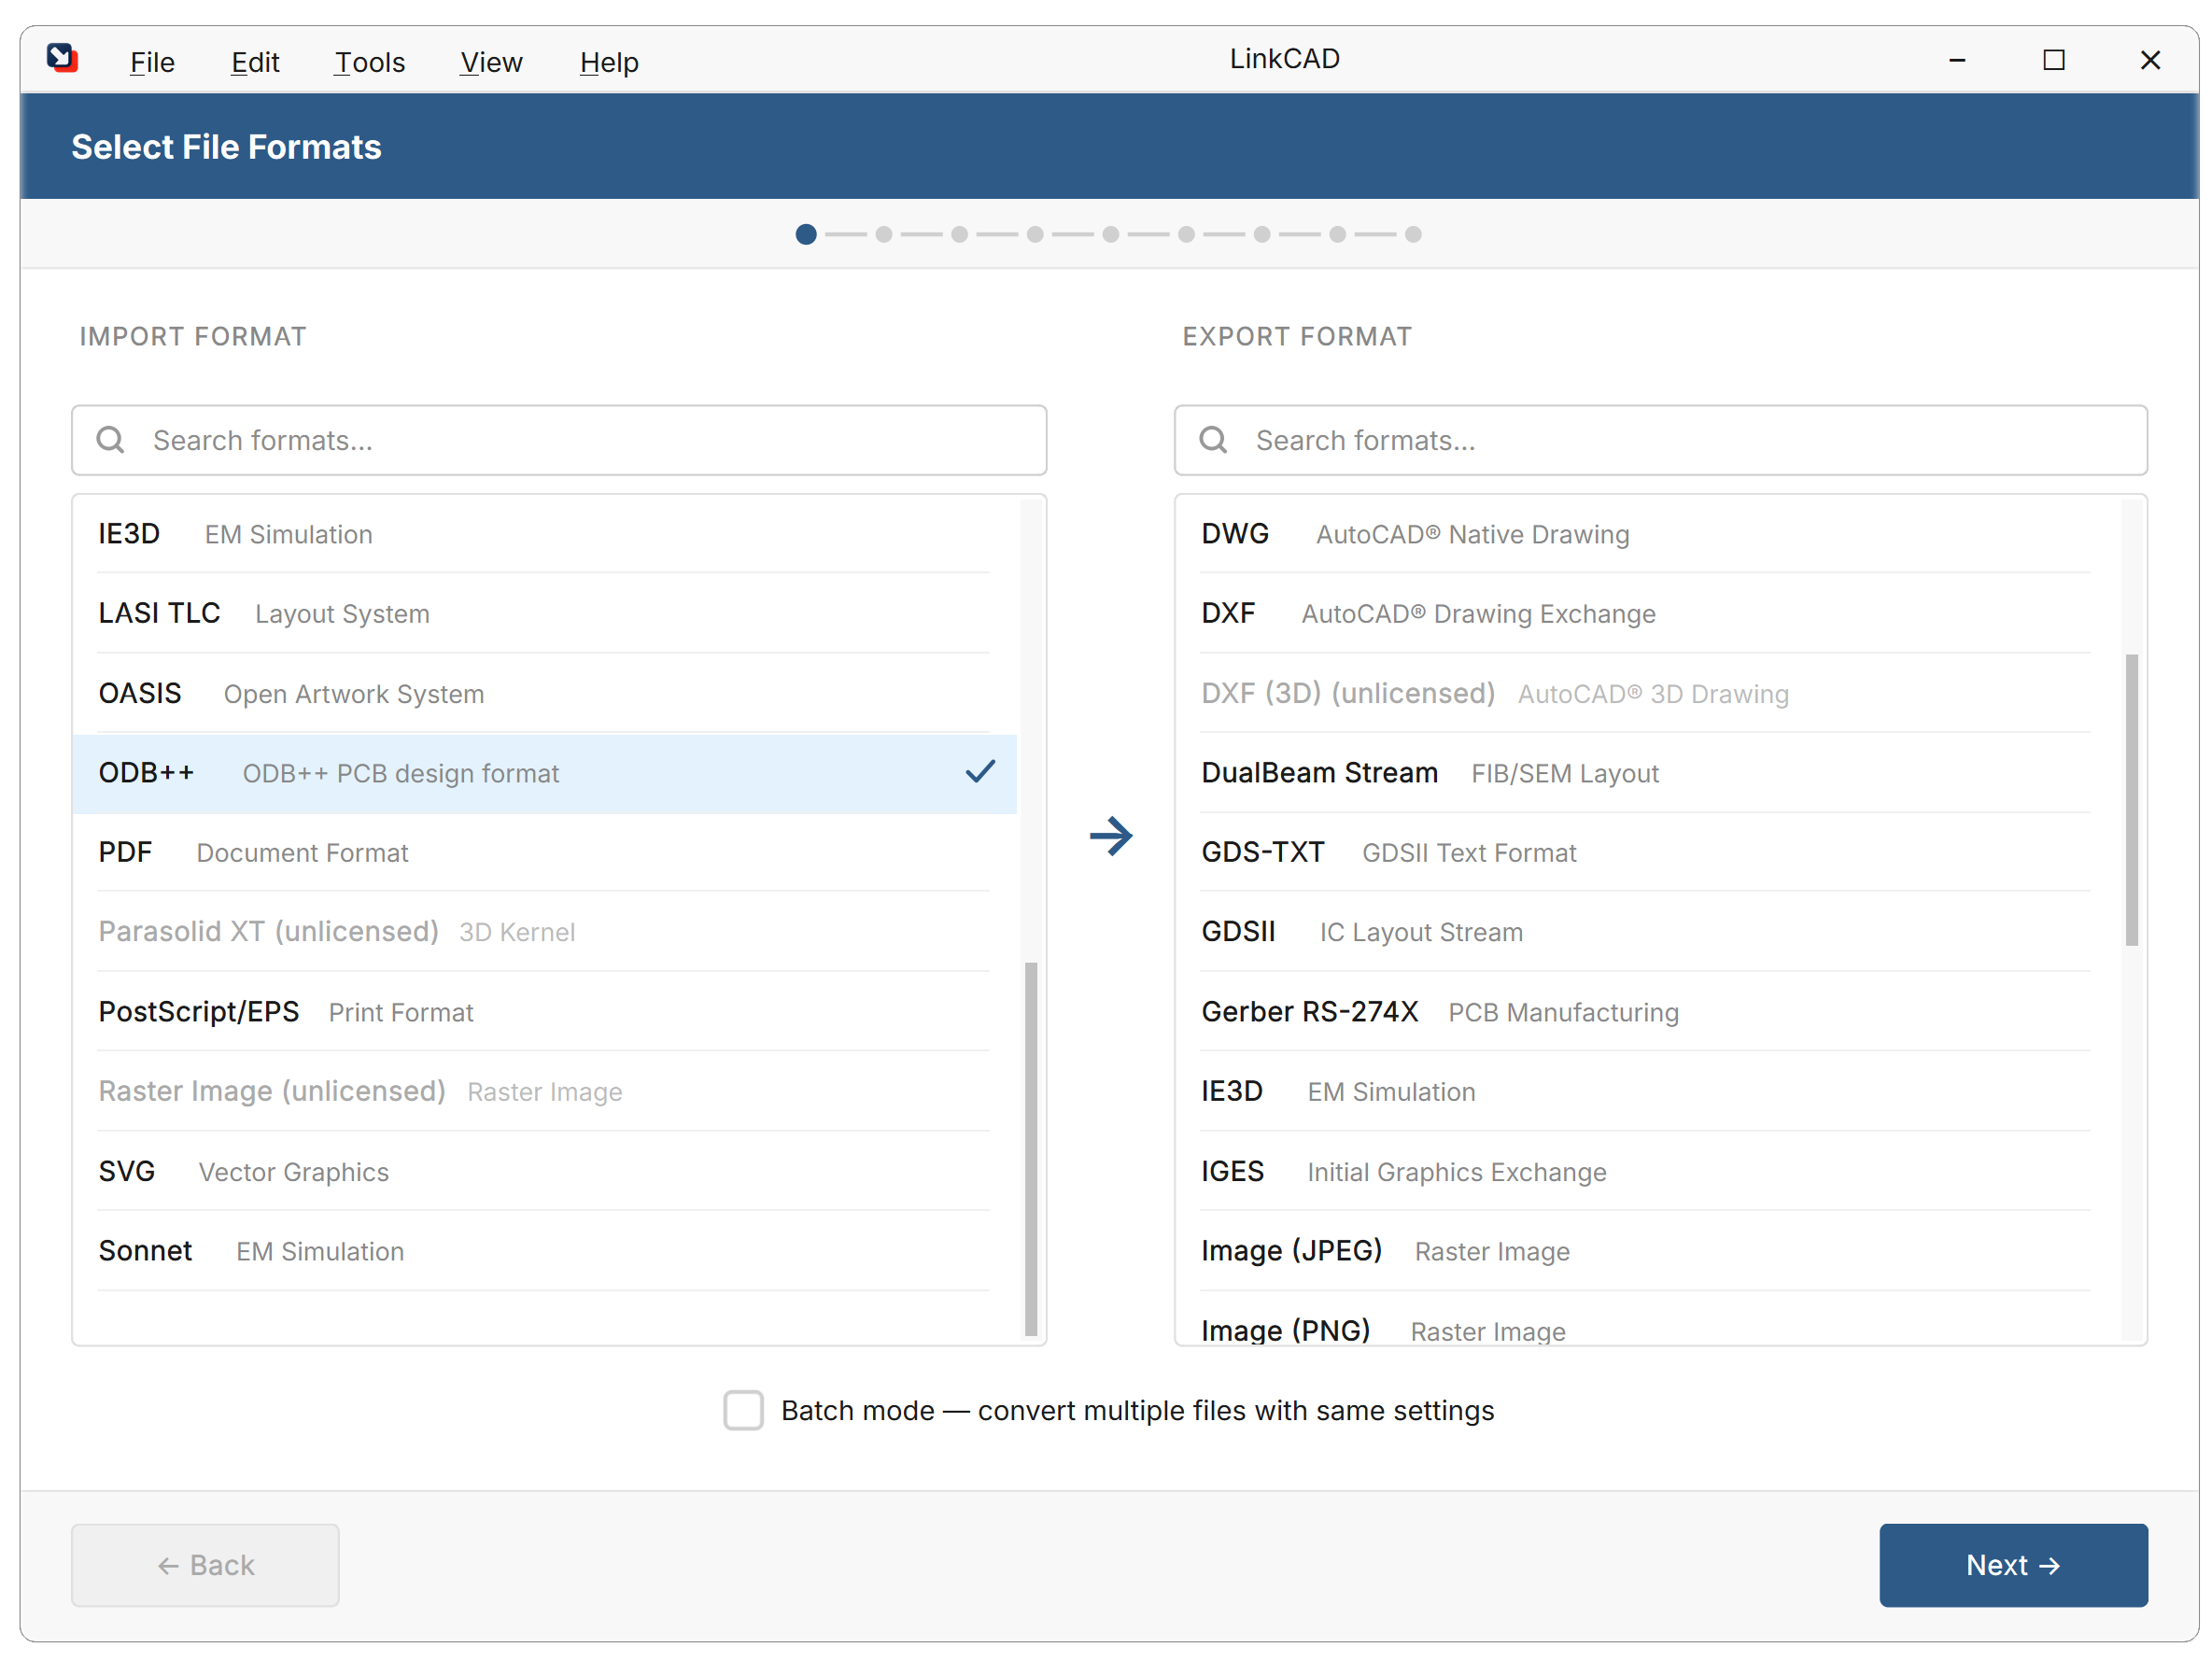
Task: Select DXF (3D) (unlicensed) export format
Action: 1647,693
